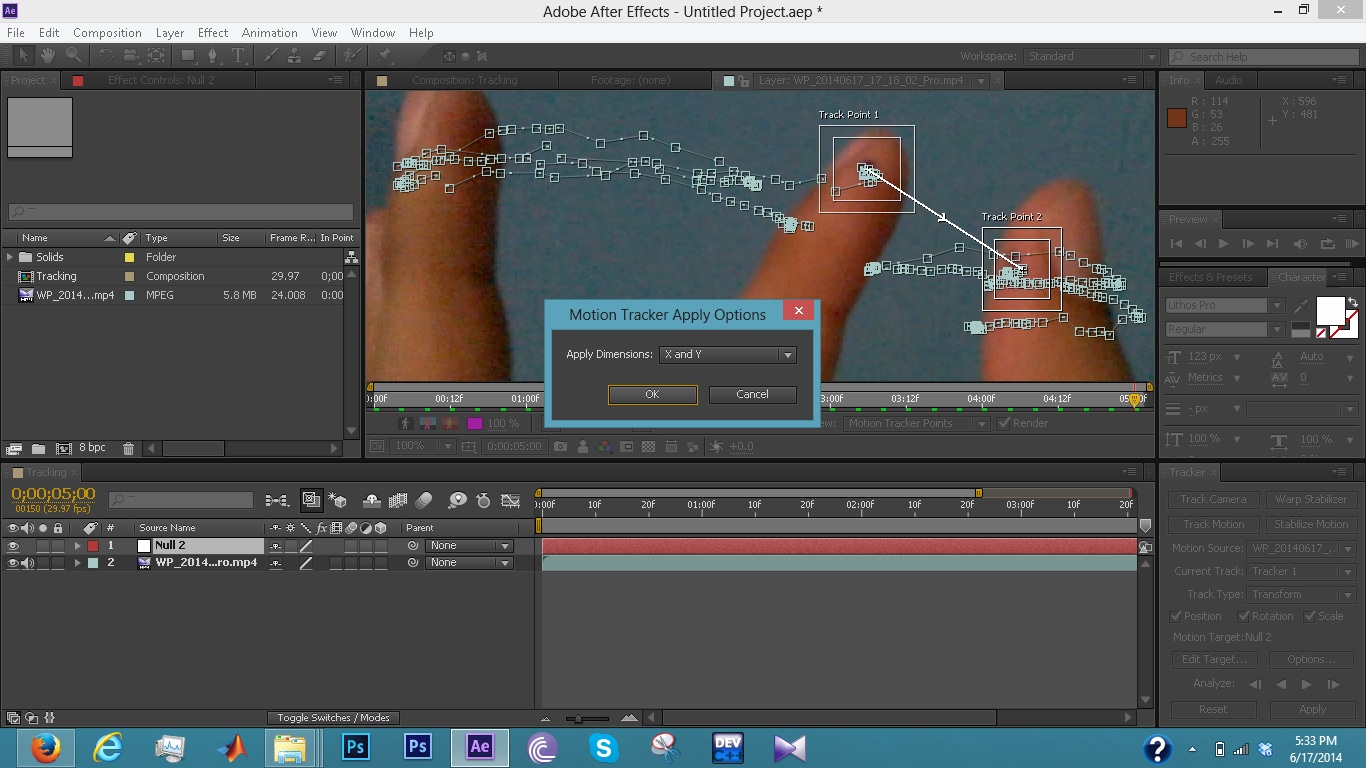Select the Pan Behind anchor tool
Viewport: 1366px width, 768px height.
pos(156,56)
